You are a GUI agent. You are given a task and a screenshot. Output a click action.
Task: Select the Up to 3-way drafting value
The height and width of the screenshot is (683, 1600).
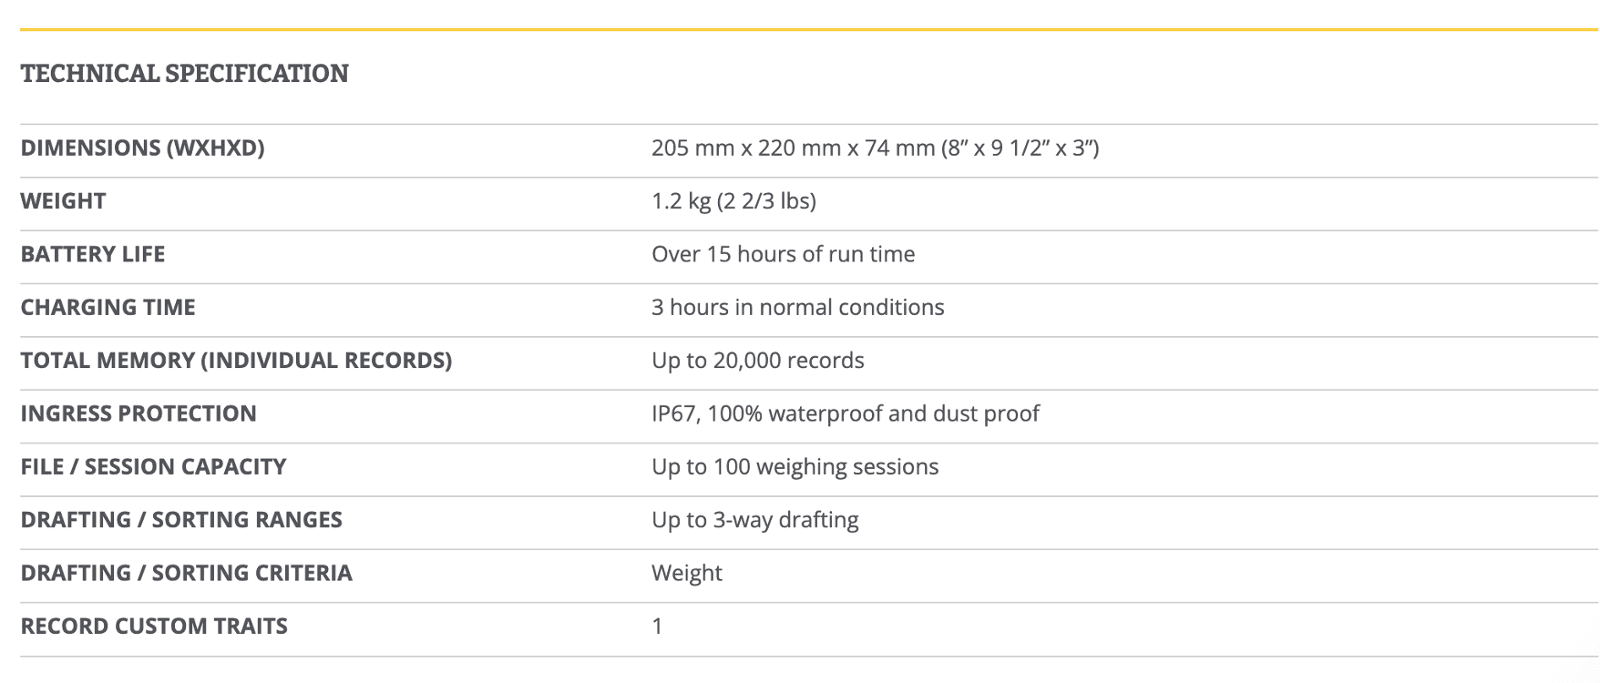(755, 519)
